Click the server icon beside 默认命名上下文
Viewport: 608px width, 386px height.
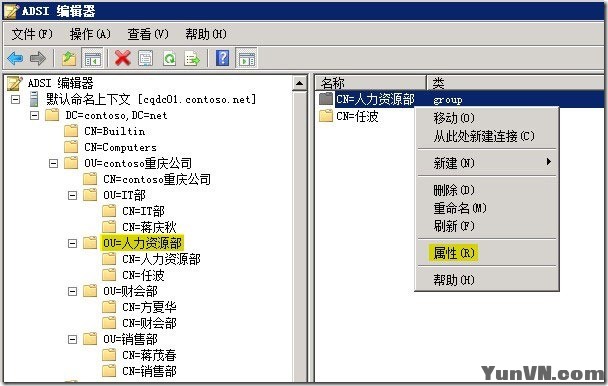point(34,99)
